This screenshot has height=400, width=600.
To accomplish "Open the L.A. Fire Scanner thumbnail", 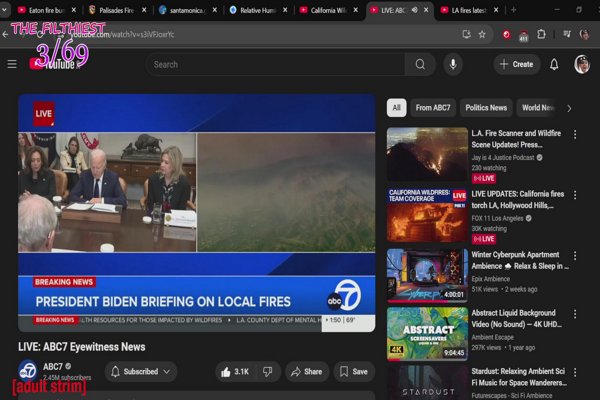I will tap(427, 154).
